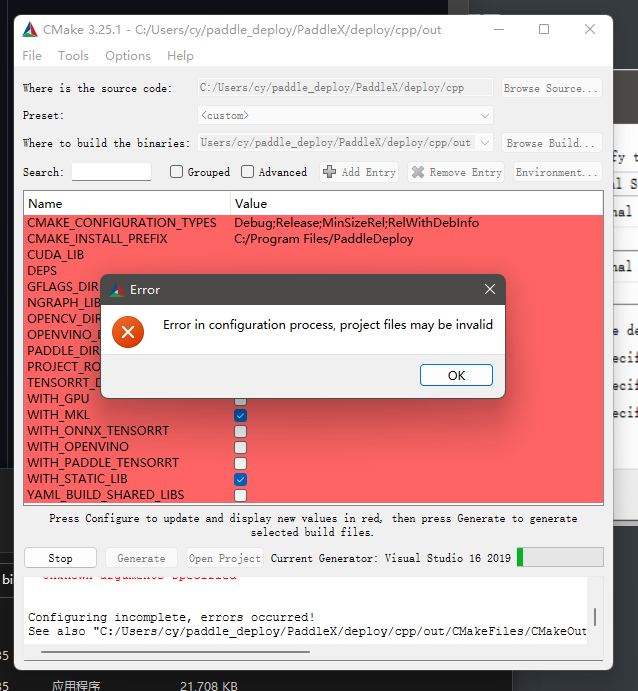The image size is (638, 691).
Task: Click the Name column header
Action: point(127,204)
